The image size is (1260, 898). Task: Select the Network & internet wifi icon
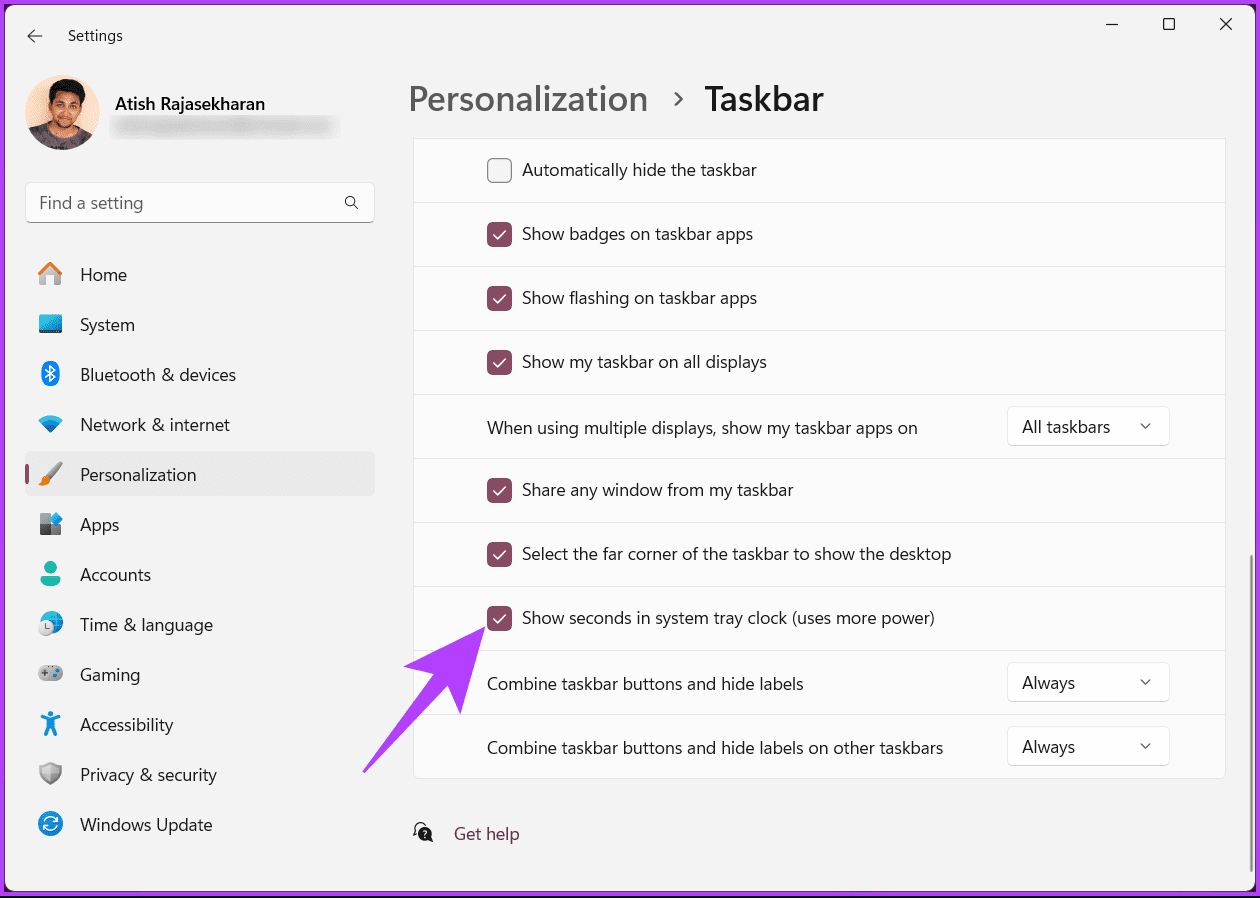tap(50, 424)
